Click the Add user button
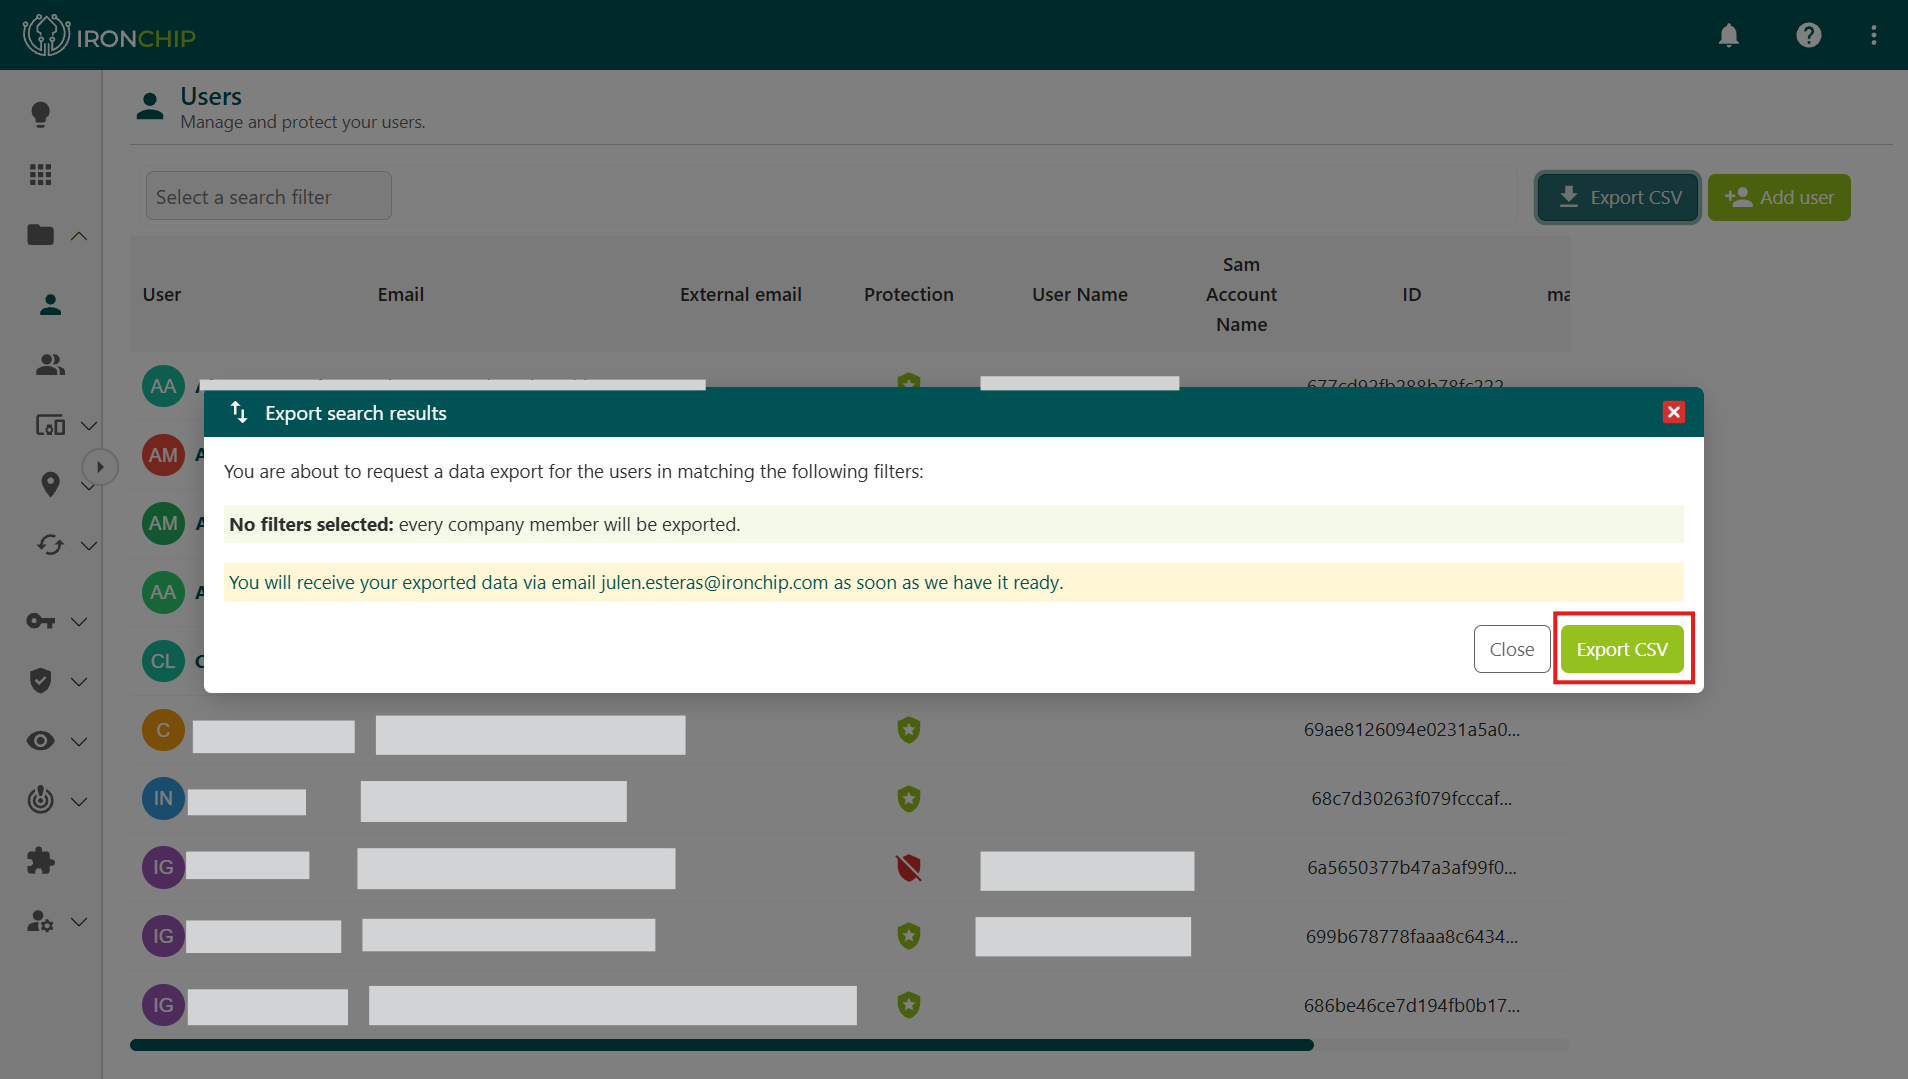 pyautogui.click(x=1779, y=197)
